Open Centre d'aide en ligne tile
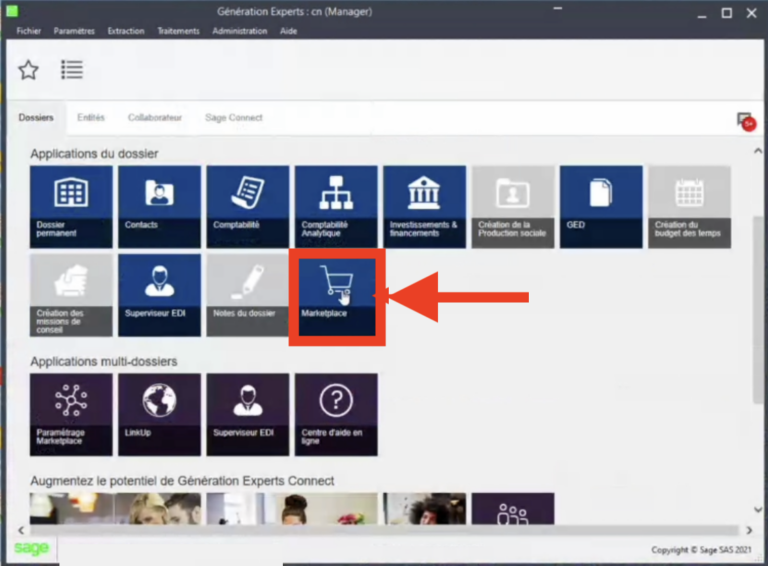Image resolution: width=768 pixels, height=566 pixels. point(336,415)
